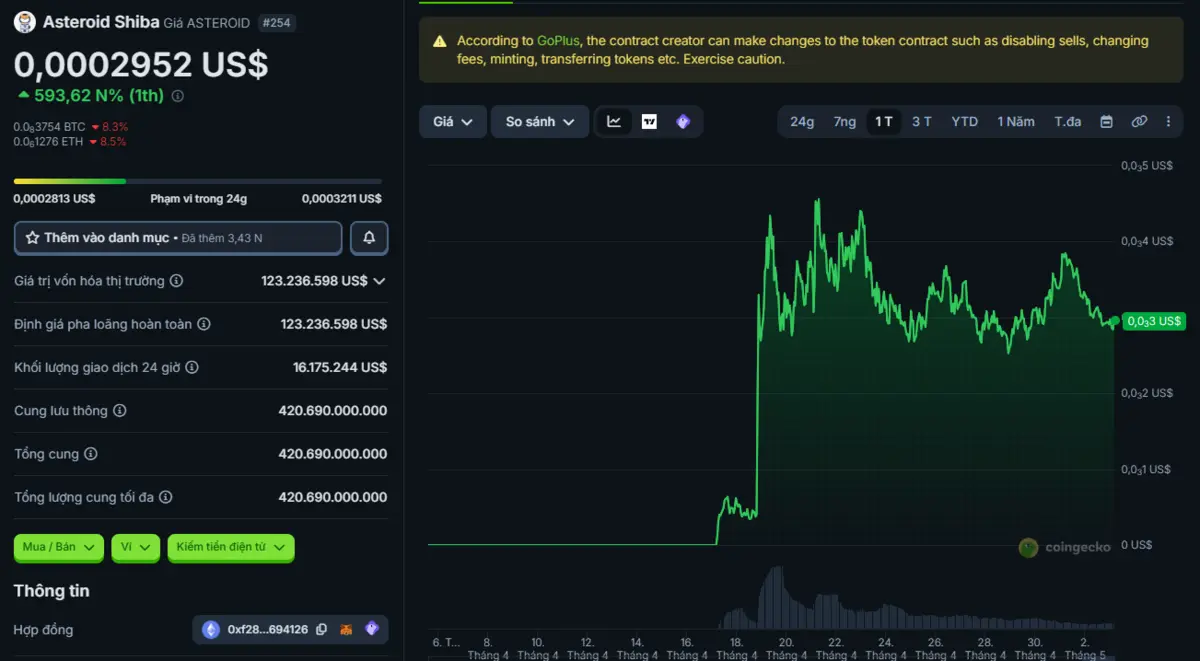1200x661 pixels.
Task: Click the price alert bell icon
Action: pyautogui.click(x=369, y=238)
